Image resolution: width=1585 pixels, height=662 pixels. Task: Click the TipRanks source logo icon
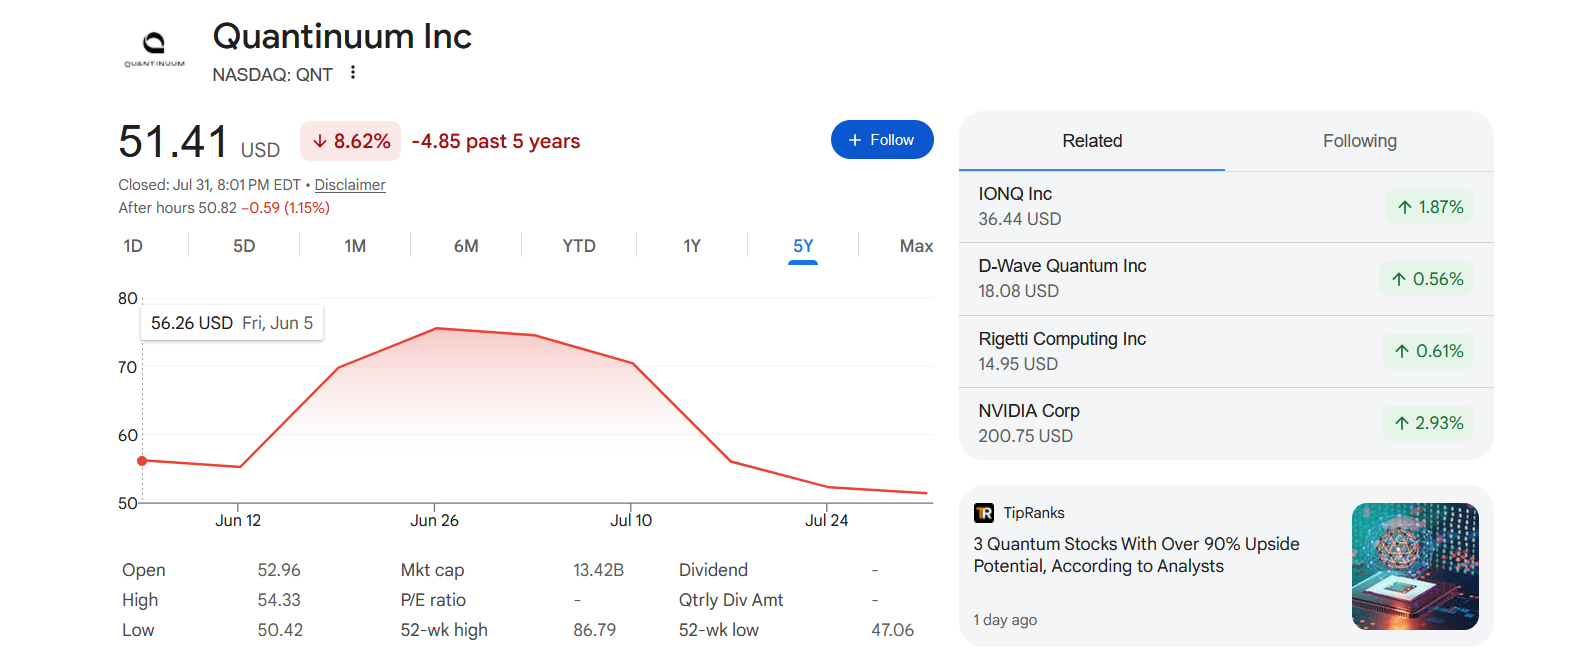click(x=984, y=513)
